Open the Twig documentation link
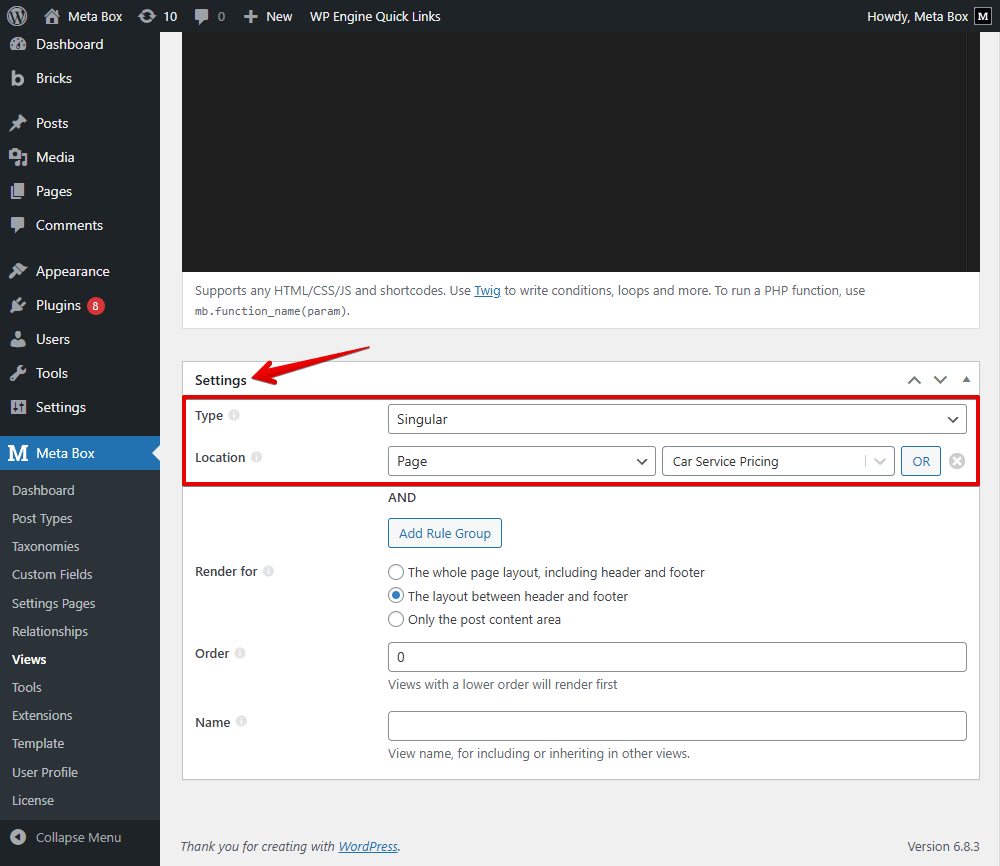Viewport: 1000px width, 866px height. click(x=488, y=290)
